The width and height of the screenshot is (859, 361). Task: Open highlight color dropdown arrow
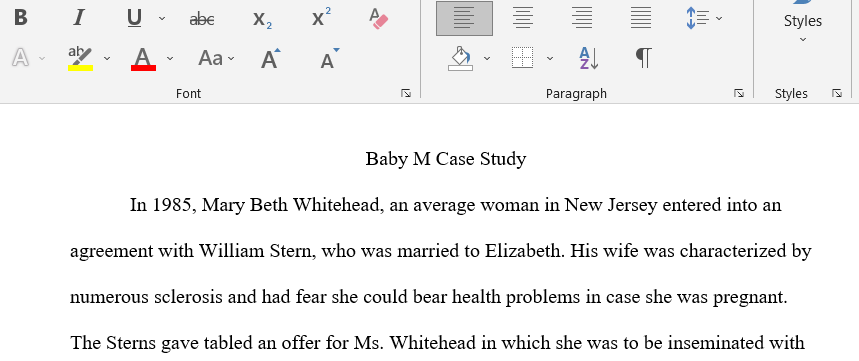pyautogui.click(x=107, y=58)
